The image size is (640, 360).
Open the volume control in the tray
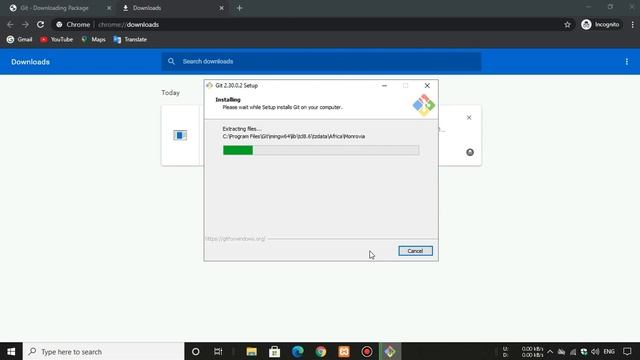point(596,352)
